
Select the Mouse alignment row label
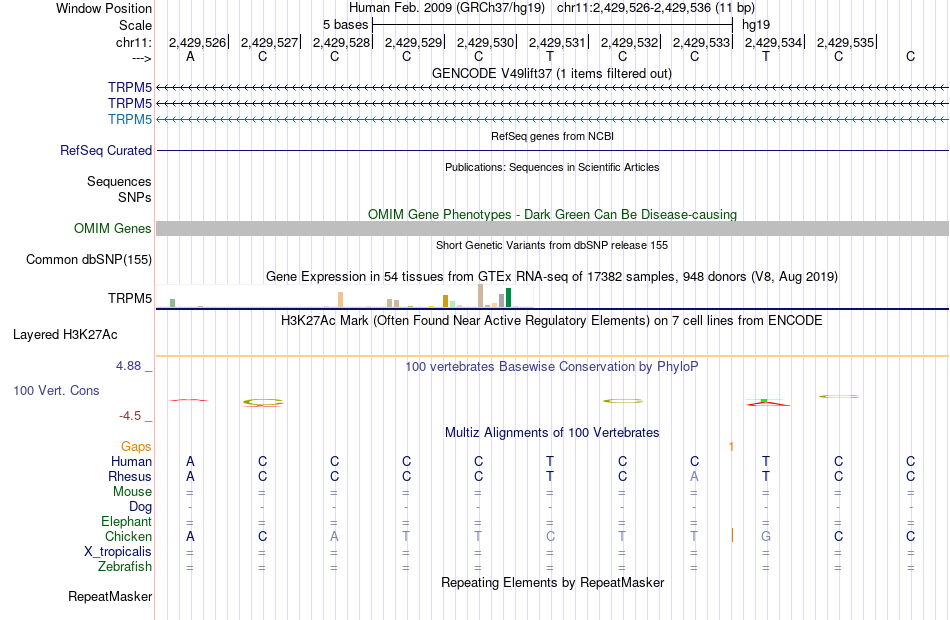(x=132, y=492)
